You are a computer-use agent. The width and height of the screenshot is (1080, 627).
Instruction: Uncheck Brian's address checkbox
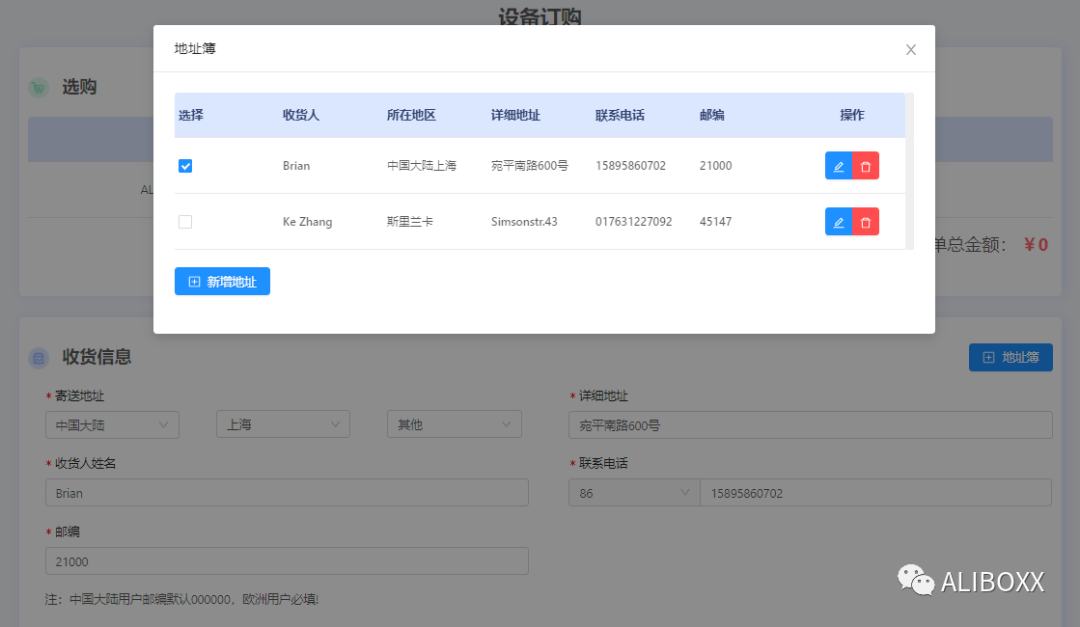tap(185, 166)
